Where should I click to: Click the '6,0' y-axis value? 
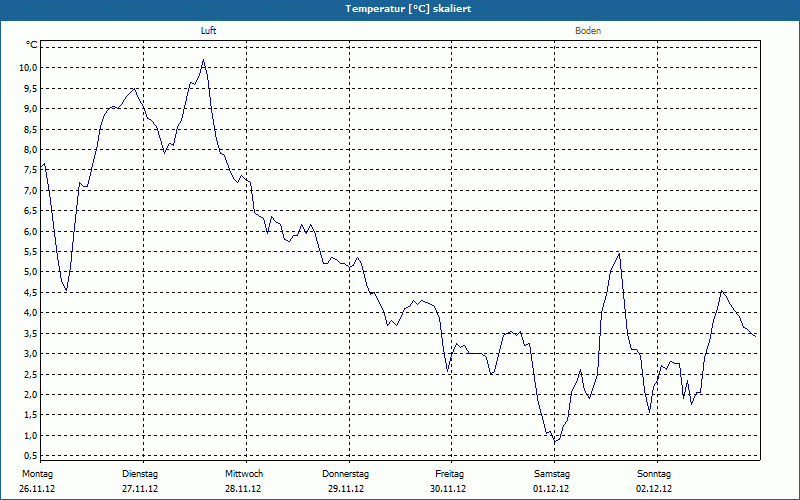pos(30,231)
